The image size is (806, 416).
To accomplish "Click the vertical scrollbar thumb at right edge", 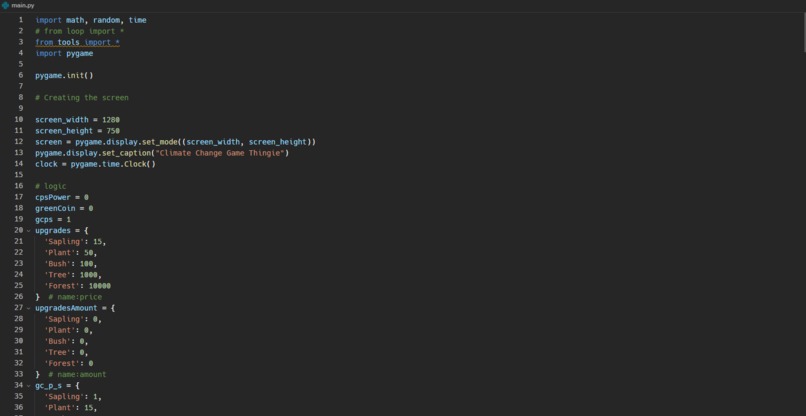I will [x=803, y=32].
